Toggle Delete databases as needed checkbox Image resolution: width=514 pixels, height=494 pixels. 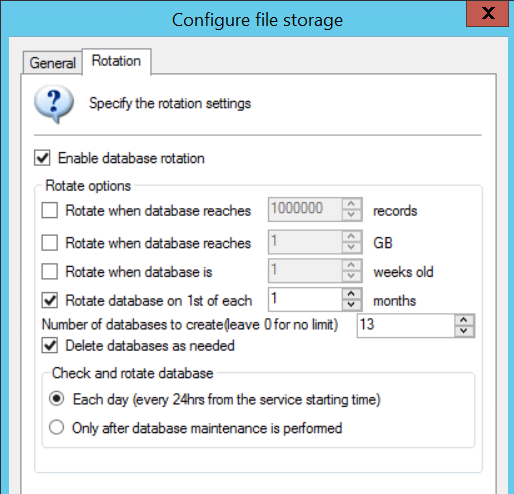[50, 345]
